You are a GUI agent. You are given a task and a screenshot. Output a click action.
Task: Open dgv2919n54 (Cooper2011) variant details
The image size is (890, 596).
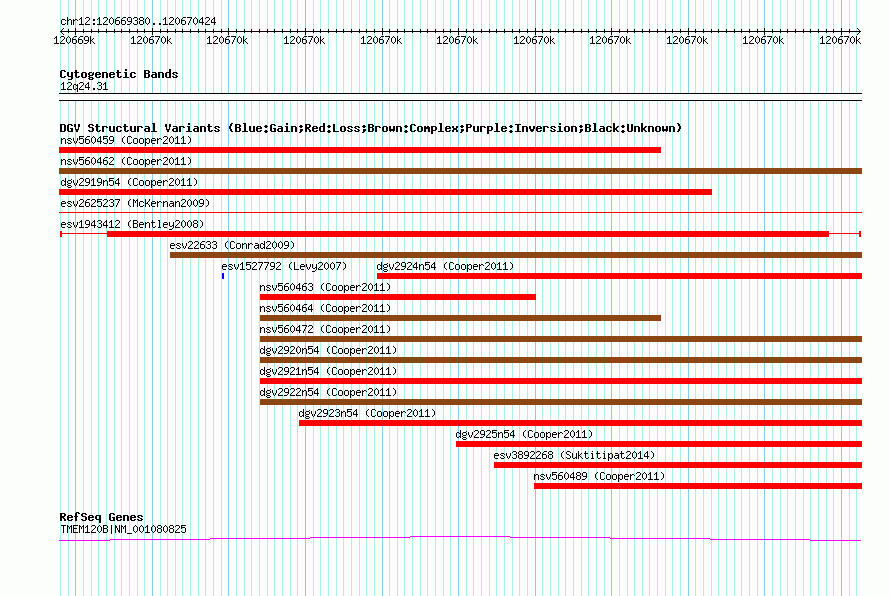[x=129, y=182]
